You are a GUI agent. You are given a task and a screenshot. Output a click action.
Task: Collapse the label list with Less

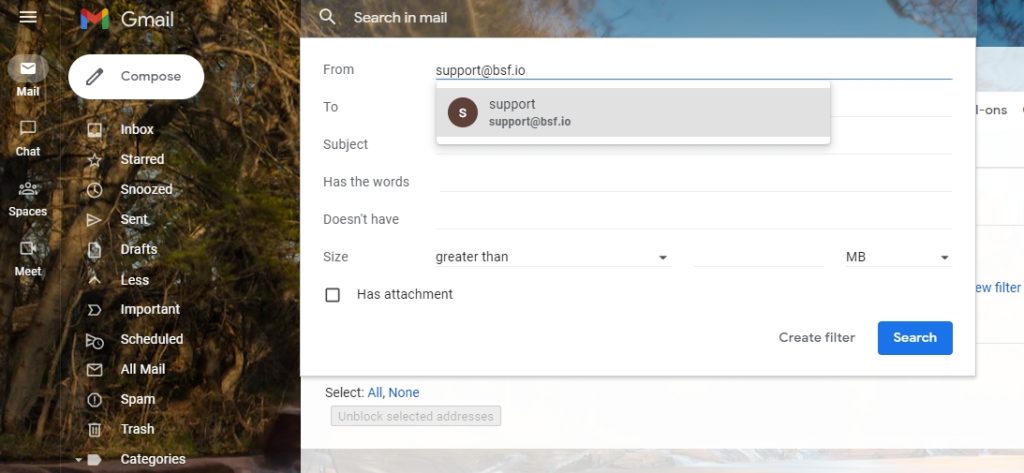click(x=134, y=280)
